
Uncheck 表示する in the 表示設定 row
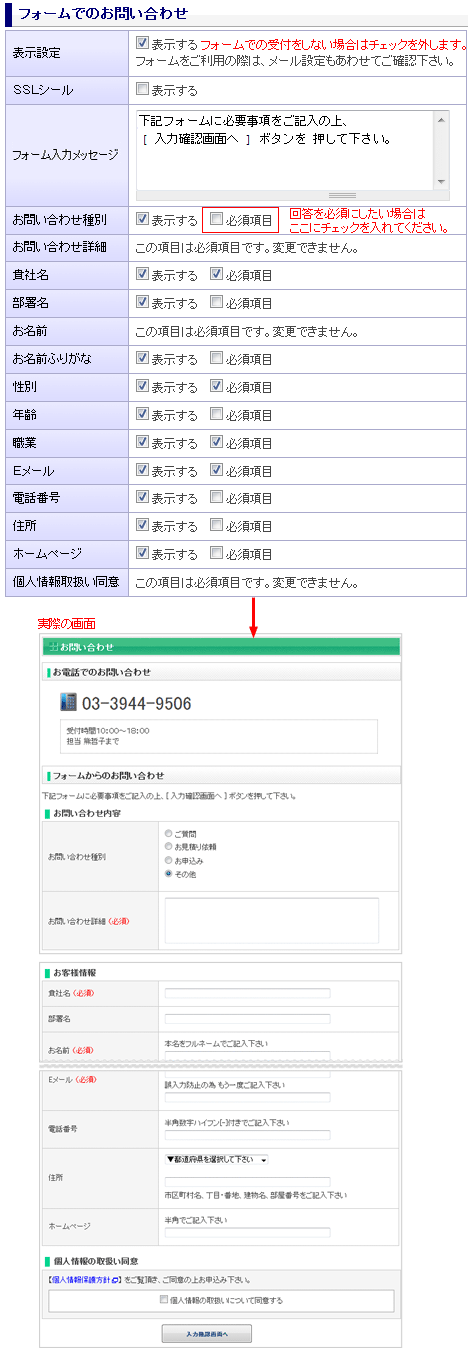pos(142,44)
